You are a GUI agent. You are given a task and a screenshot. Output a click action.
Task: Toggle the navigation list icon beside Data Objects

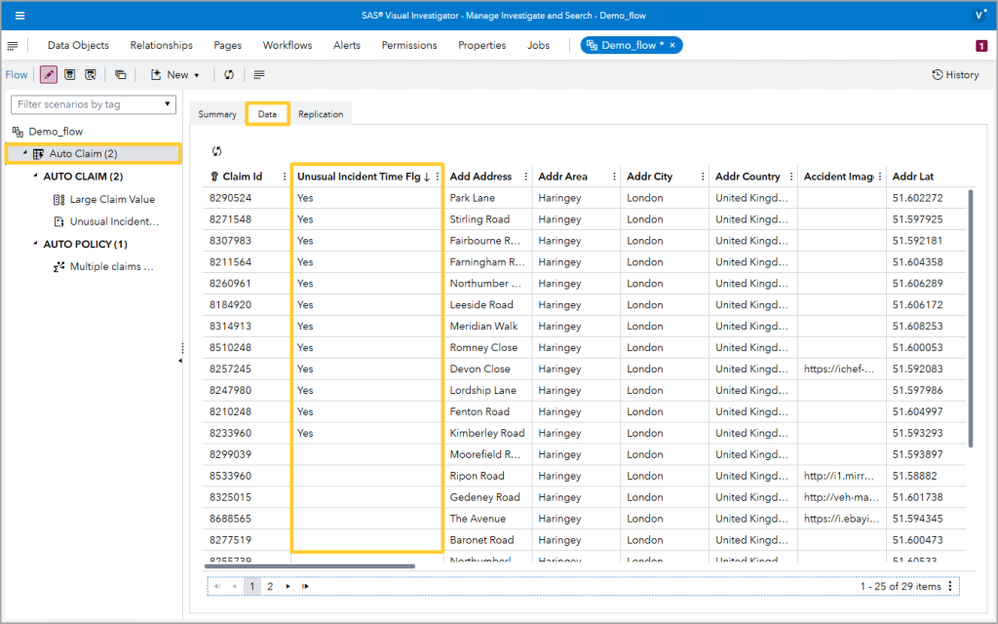(13, 45)
